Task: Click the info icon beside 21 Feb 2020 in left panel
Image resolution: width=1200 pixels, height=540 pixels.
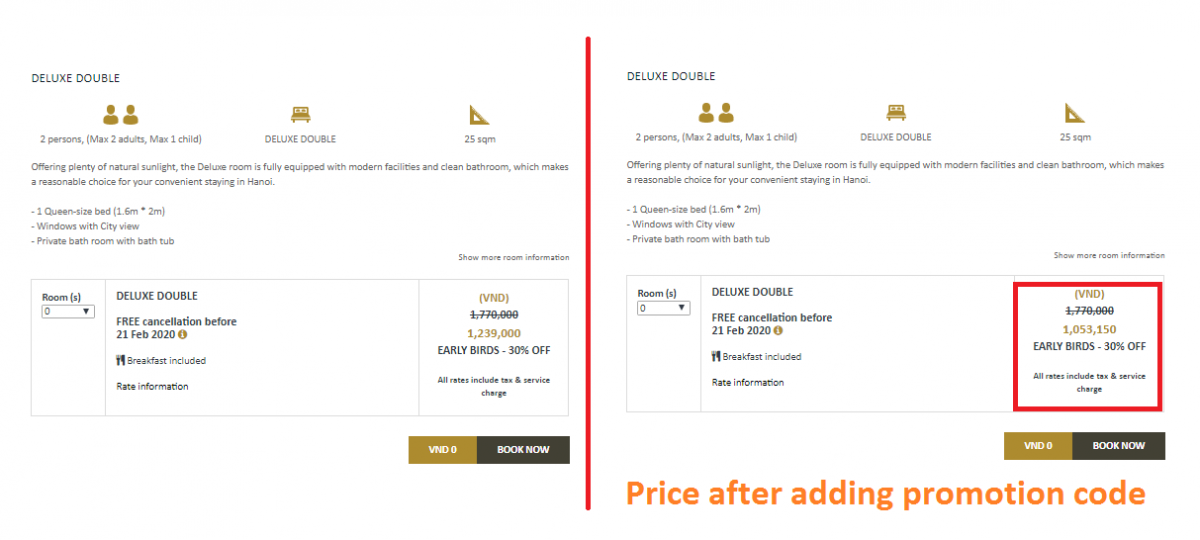Action: tap(182, 335)
